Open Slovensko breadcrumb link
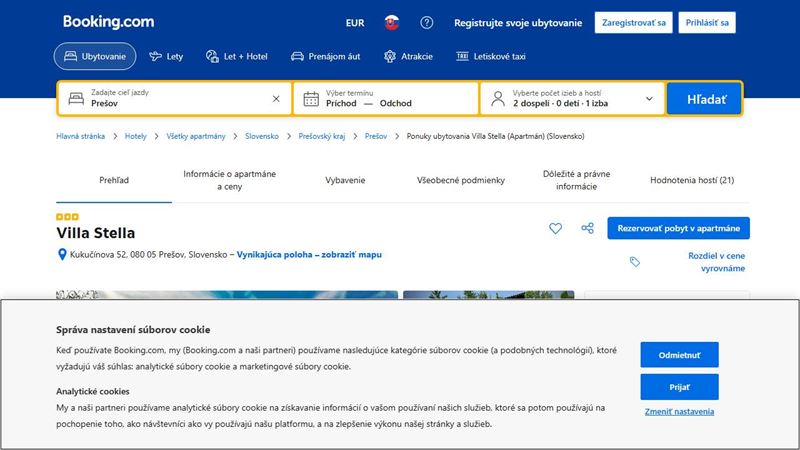The width and height of the screenshot is (800, 450). click(262, 136)
